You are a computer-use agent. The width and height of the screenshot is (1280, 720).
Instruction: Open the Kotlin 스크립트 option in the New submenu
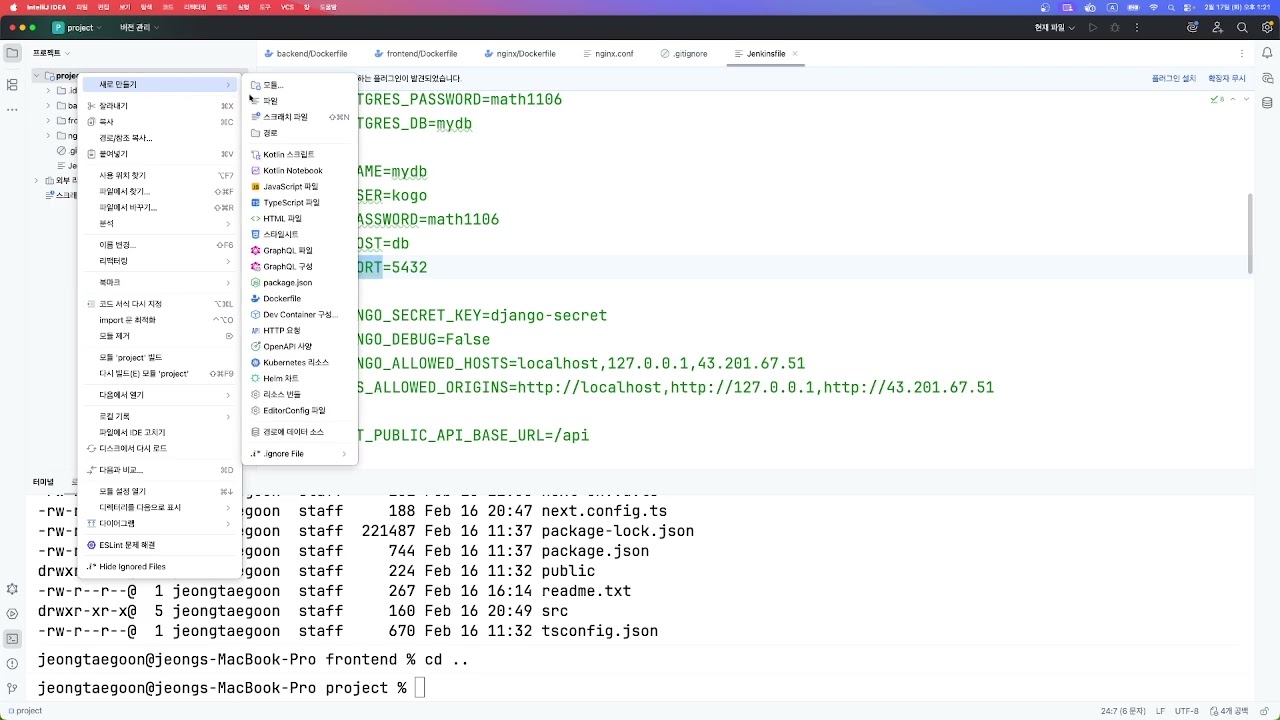(300, 154)
